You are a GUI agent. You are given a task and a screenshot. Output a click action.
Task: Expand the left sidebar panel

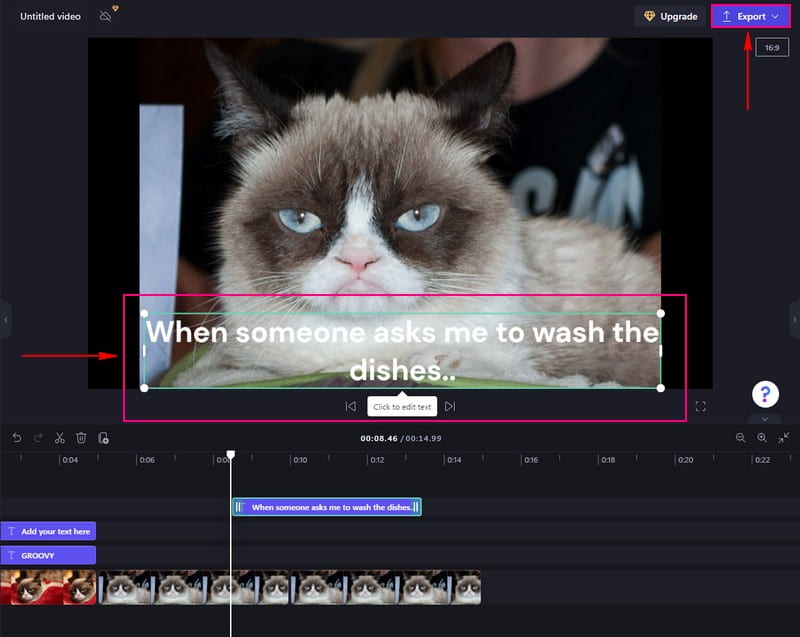click(x=5, y=320)
